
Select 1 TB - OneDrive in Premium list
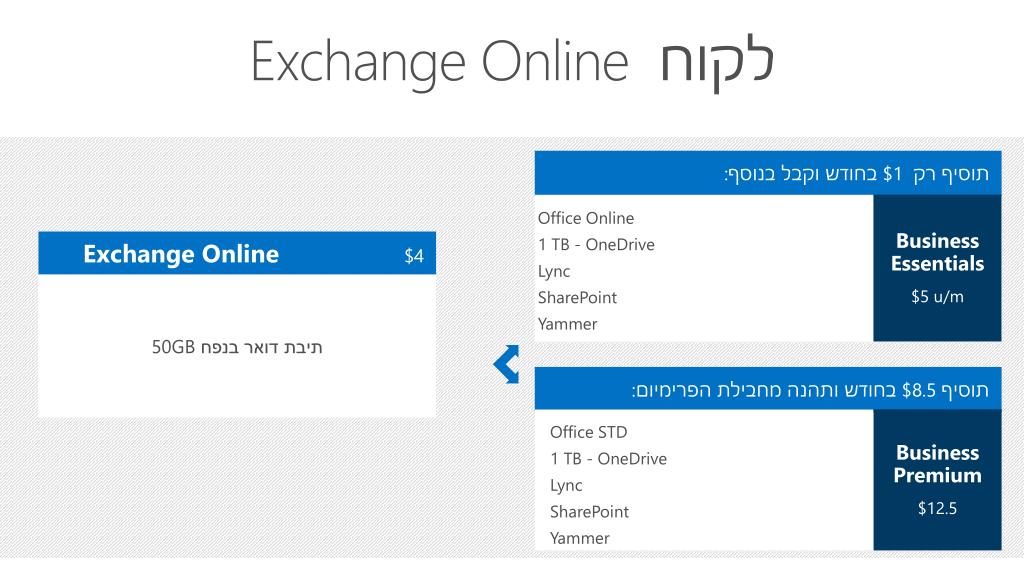(609, 459)
